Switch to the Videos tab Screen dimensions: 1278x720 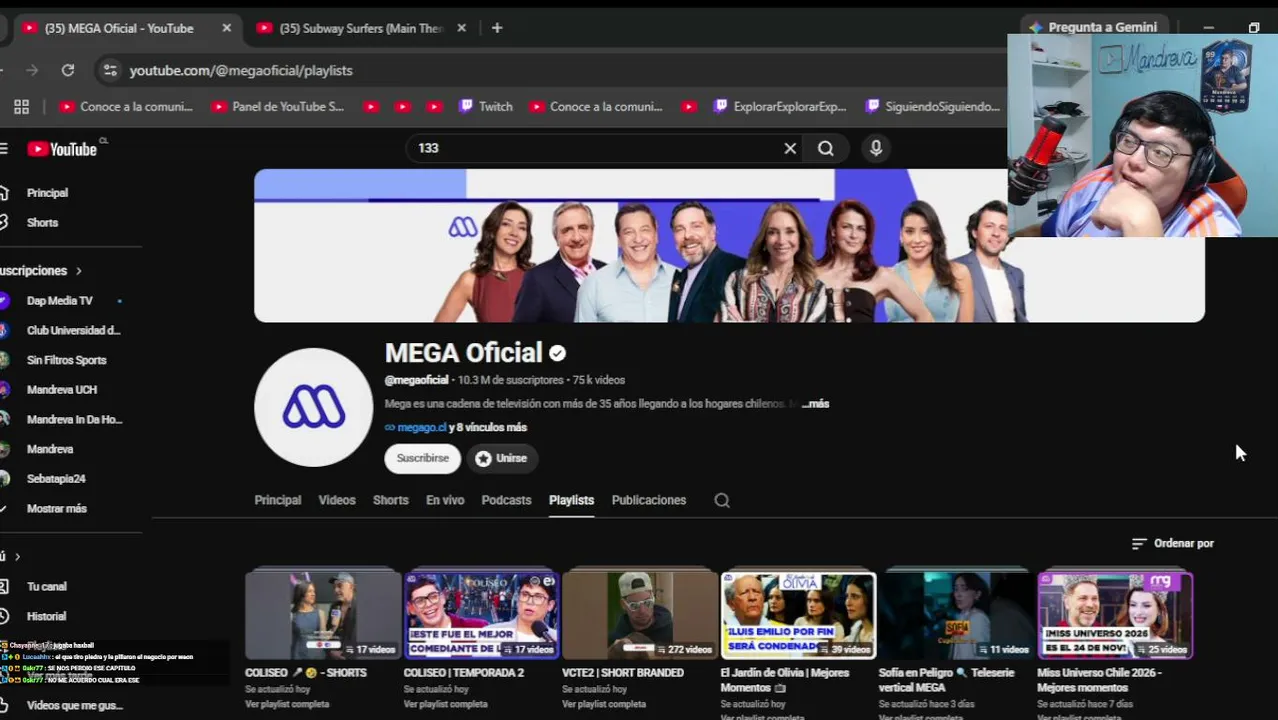[x=337, y=500]
